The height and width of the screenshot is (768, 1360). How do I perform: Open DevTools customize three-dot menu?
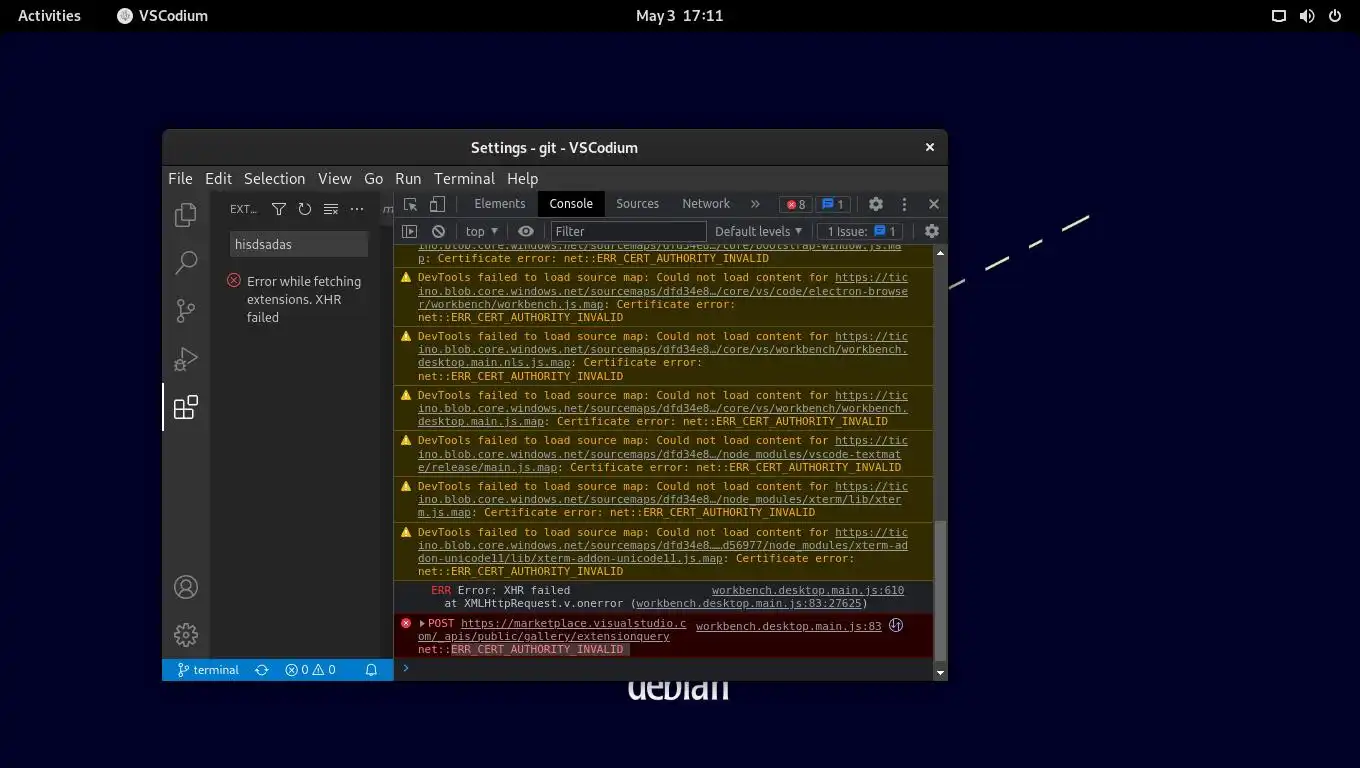point(904,204)
